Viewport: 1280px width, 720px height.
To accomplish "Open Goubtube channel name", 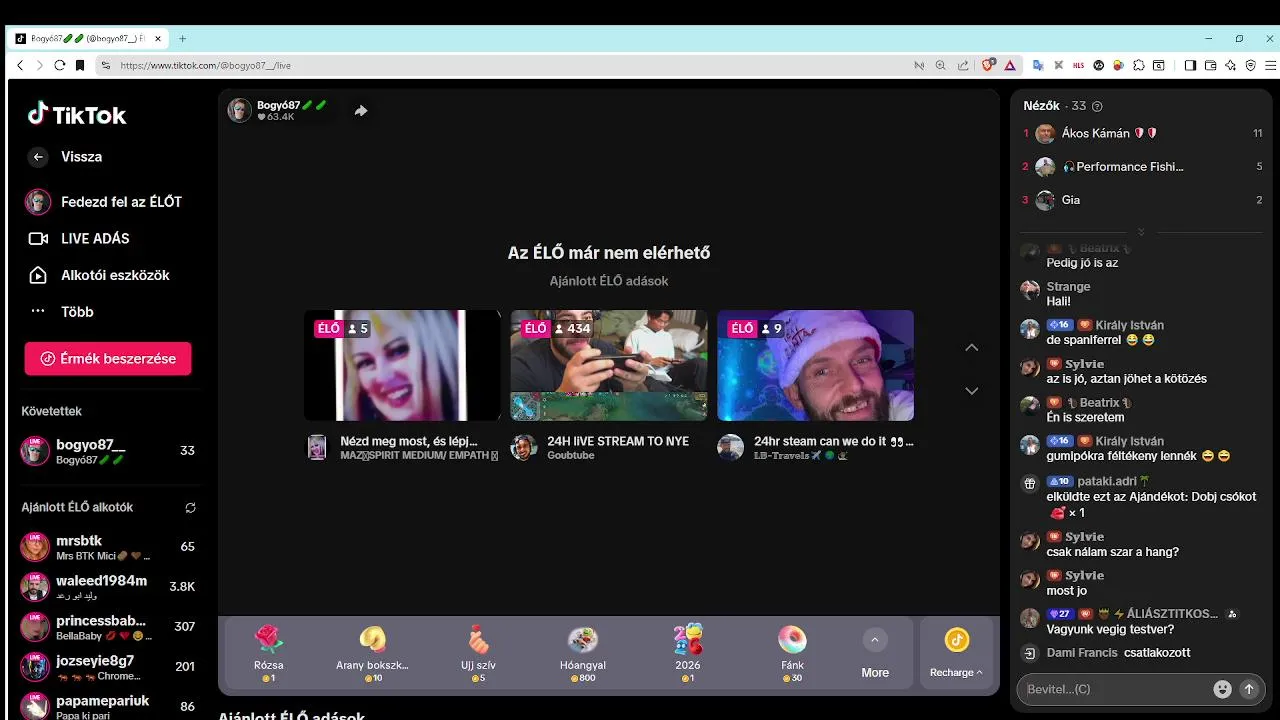I will [571, 455].
